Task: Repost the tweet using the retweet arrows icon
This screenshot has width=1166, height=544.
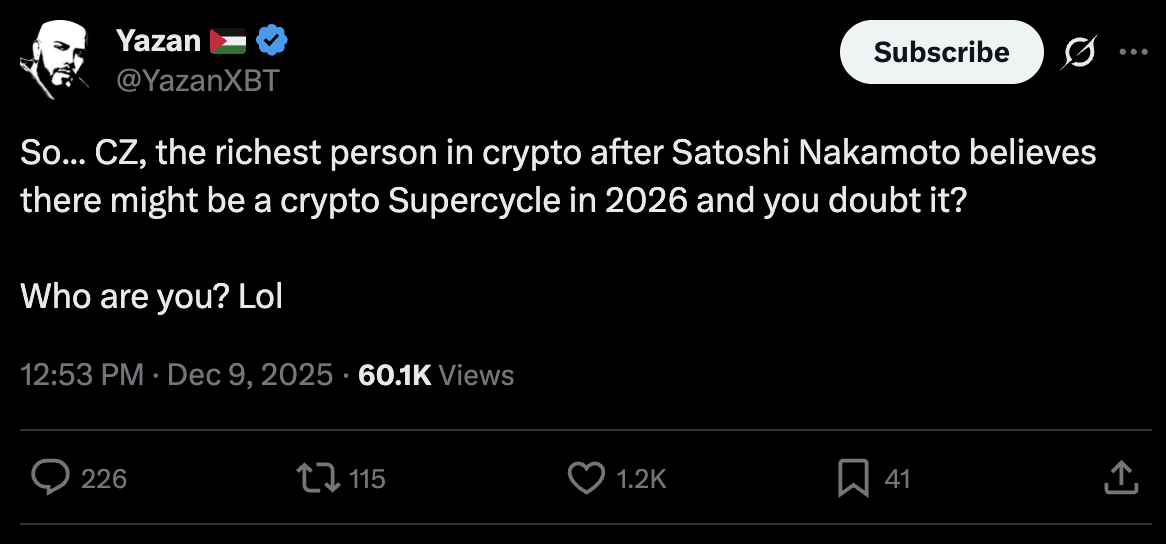Action: pyautogui.click(x=318, y=479)
